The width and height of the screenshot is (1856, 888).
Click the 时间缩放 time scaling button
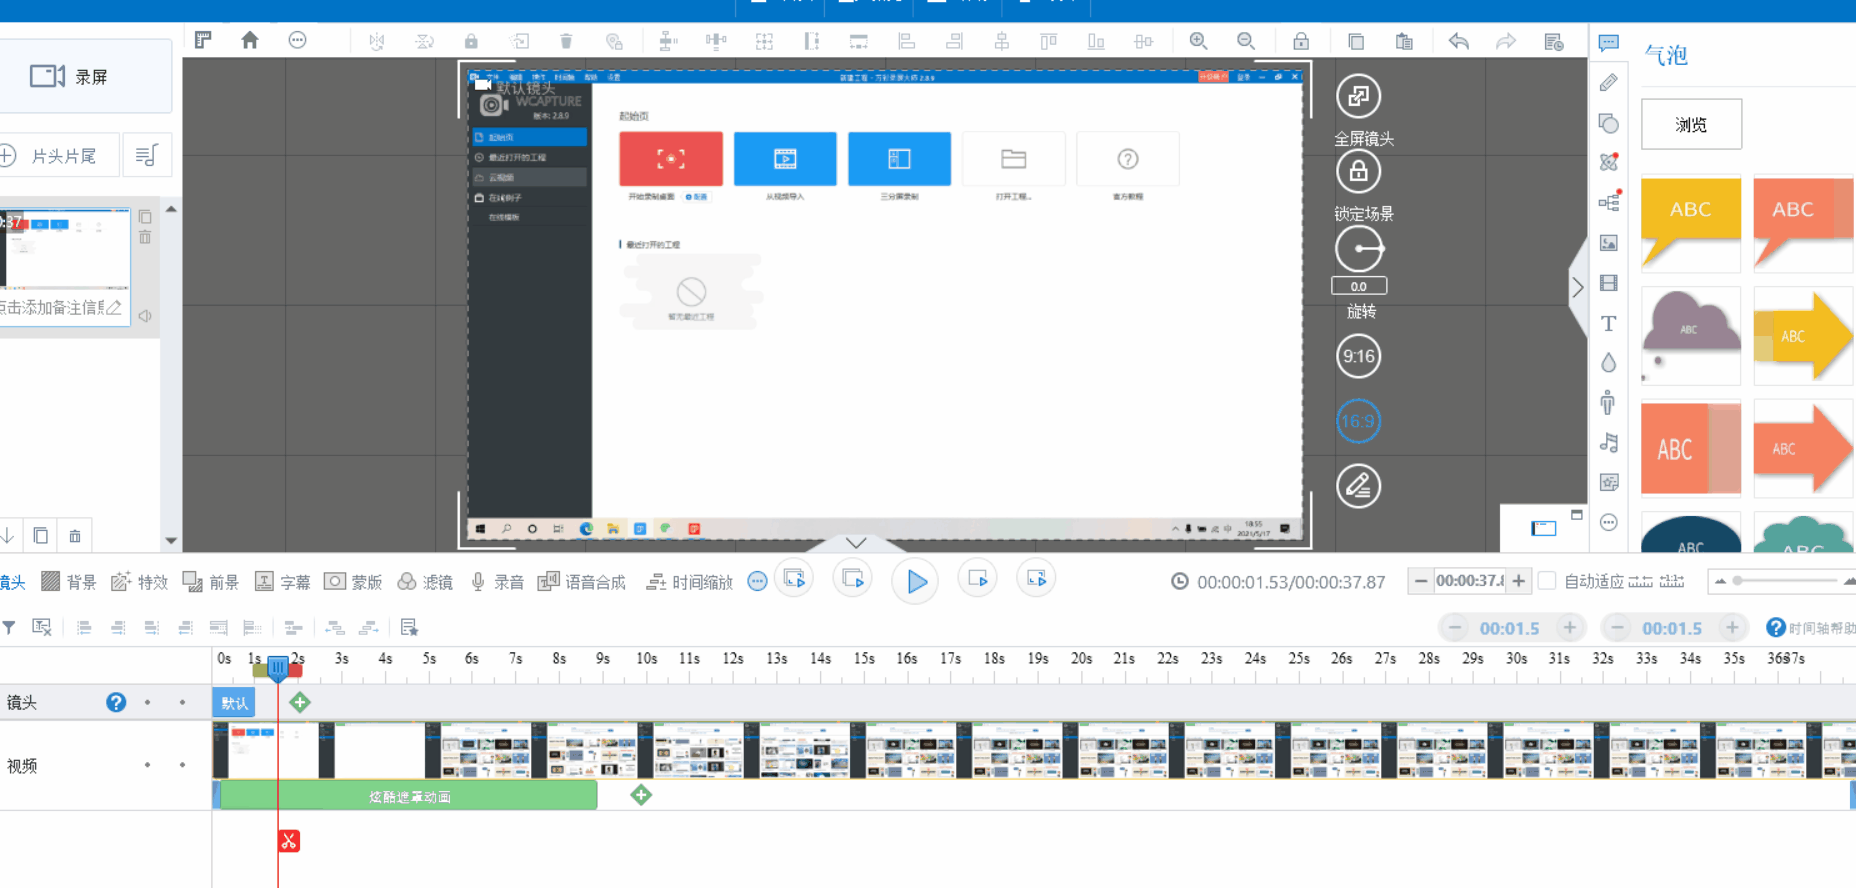(690, 582)
